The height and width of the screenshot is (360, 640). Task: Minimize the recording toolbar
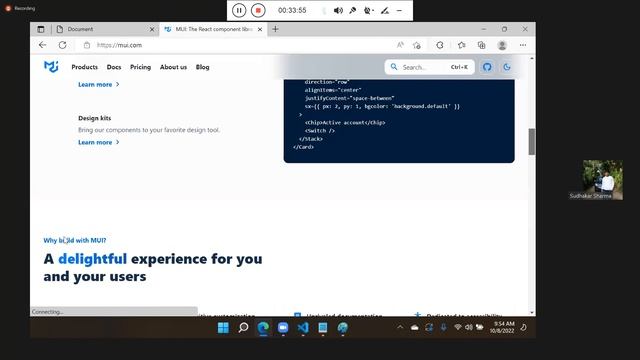pyautogui.click(x=399, y=11)
